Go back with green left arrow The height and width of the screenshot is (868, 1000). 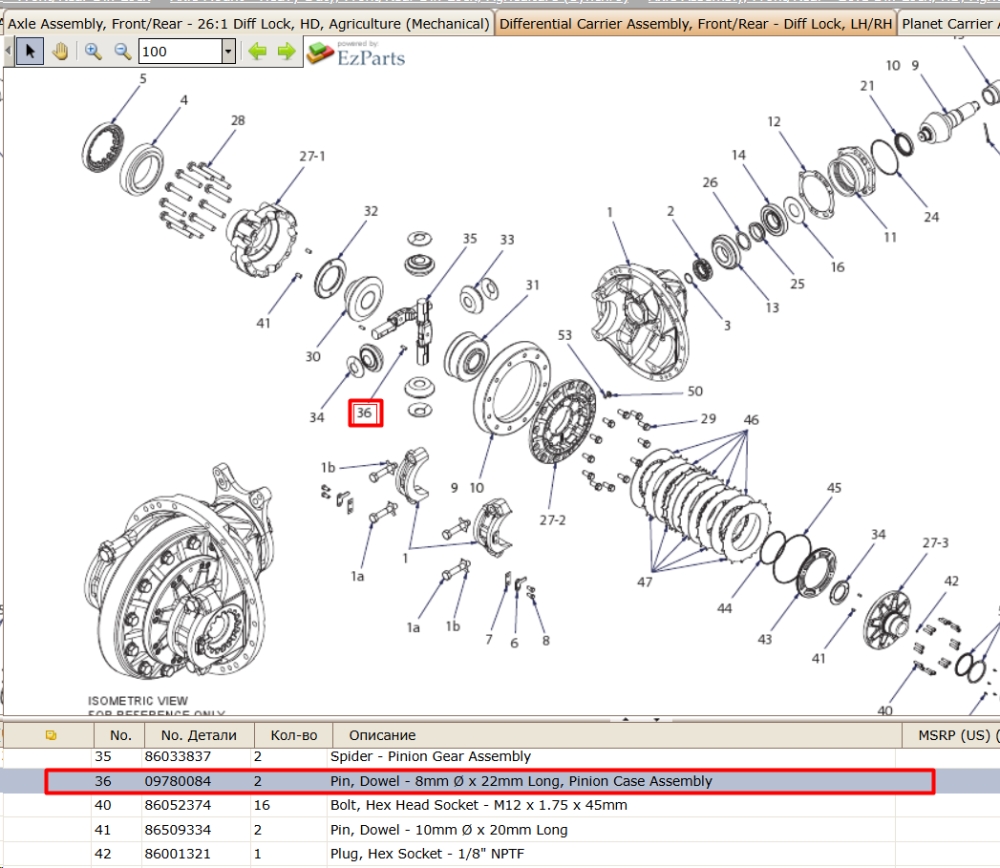click(258, 51)
